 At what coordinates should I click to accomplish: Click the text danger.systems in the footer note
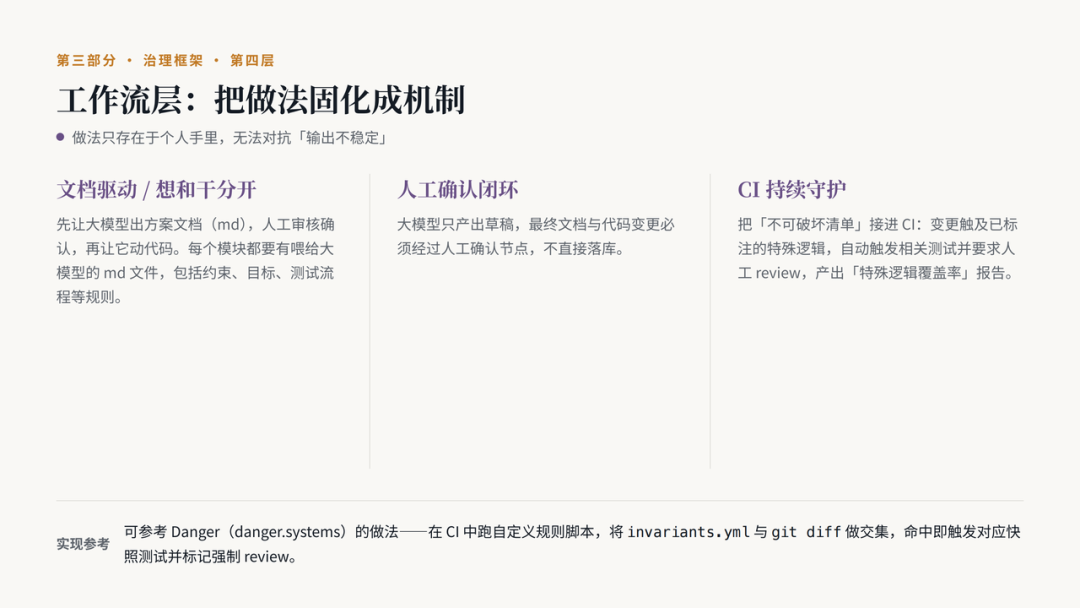tap(289, 532)
